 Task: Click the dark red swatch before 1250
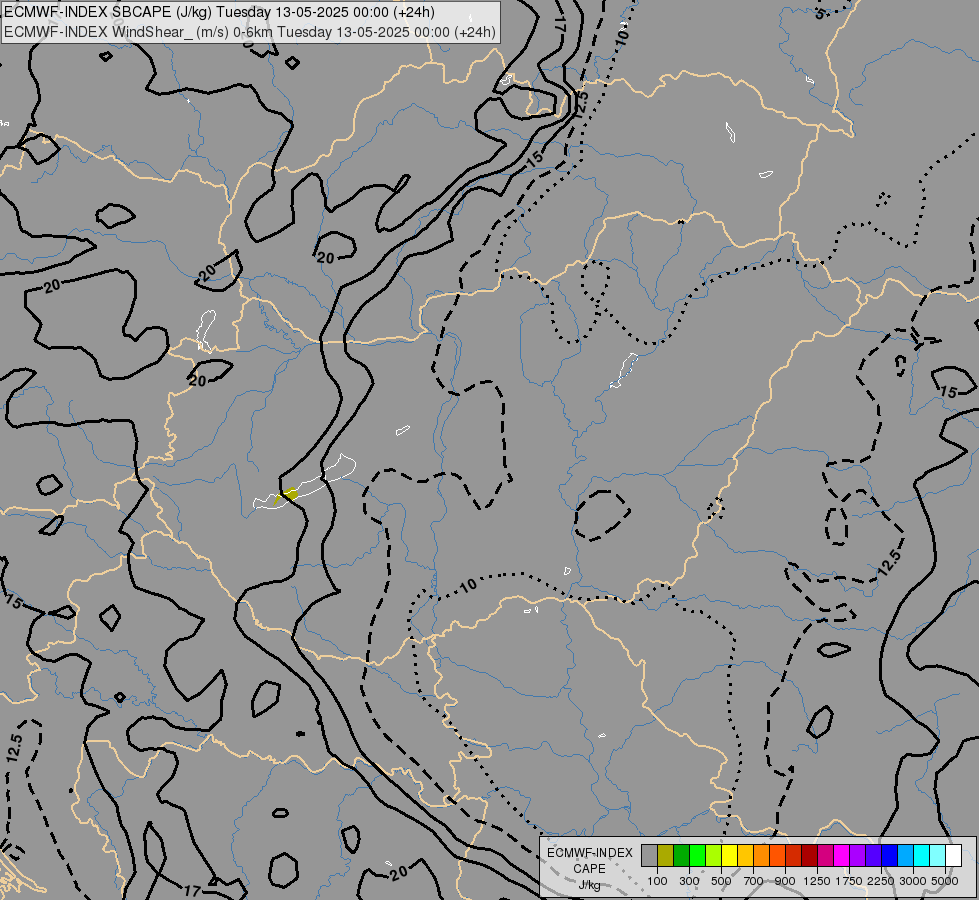810,856
